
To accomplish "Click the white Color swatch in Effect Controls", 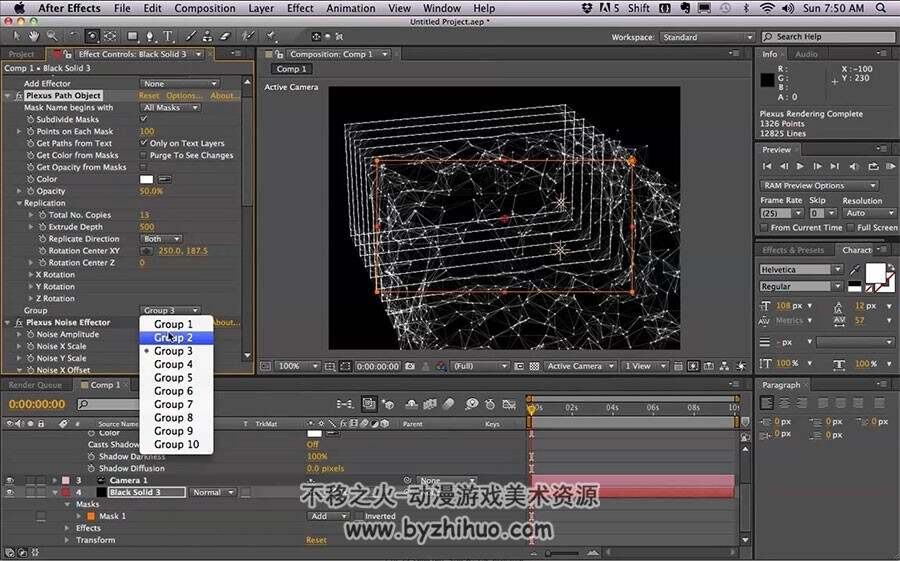I will click(146, 179).
